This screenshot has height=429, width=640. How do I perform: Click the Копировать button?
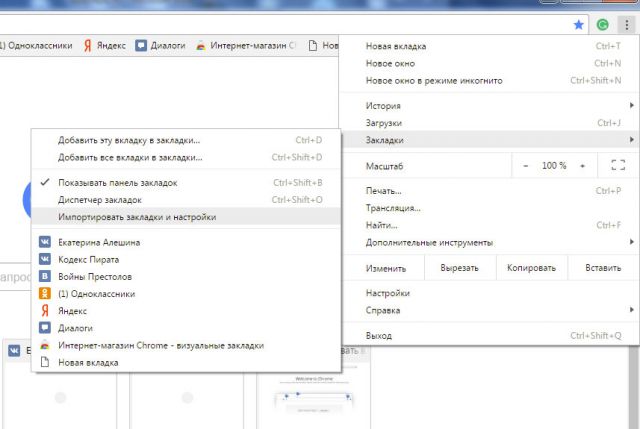(531, 268)
